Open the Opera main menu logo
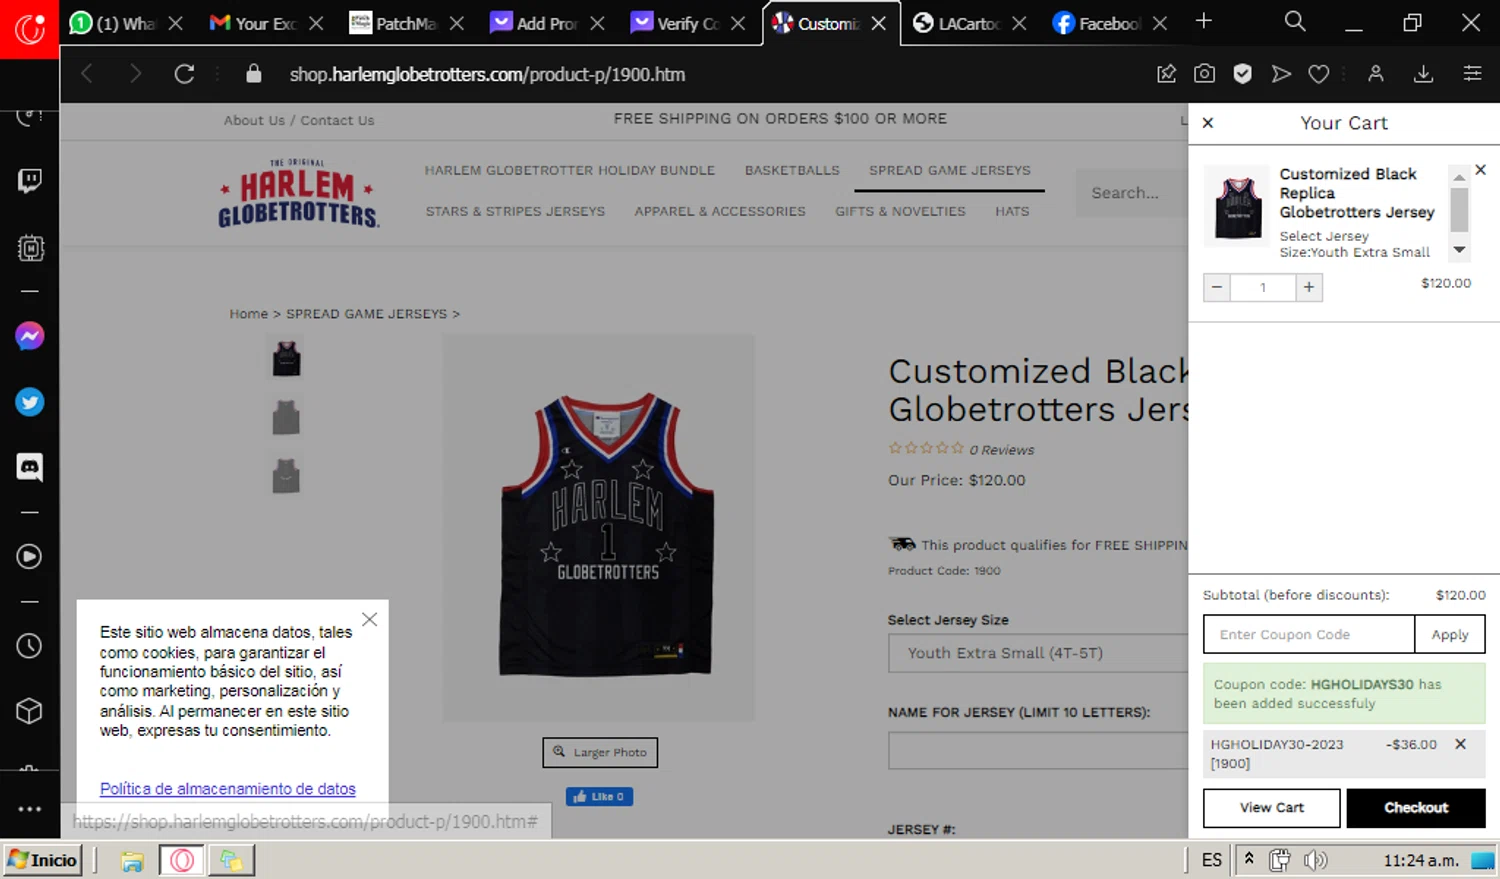 pos(29,29)
